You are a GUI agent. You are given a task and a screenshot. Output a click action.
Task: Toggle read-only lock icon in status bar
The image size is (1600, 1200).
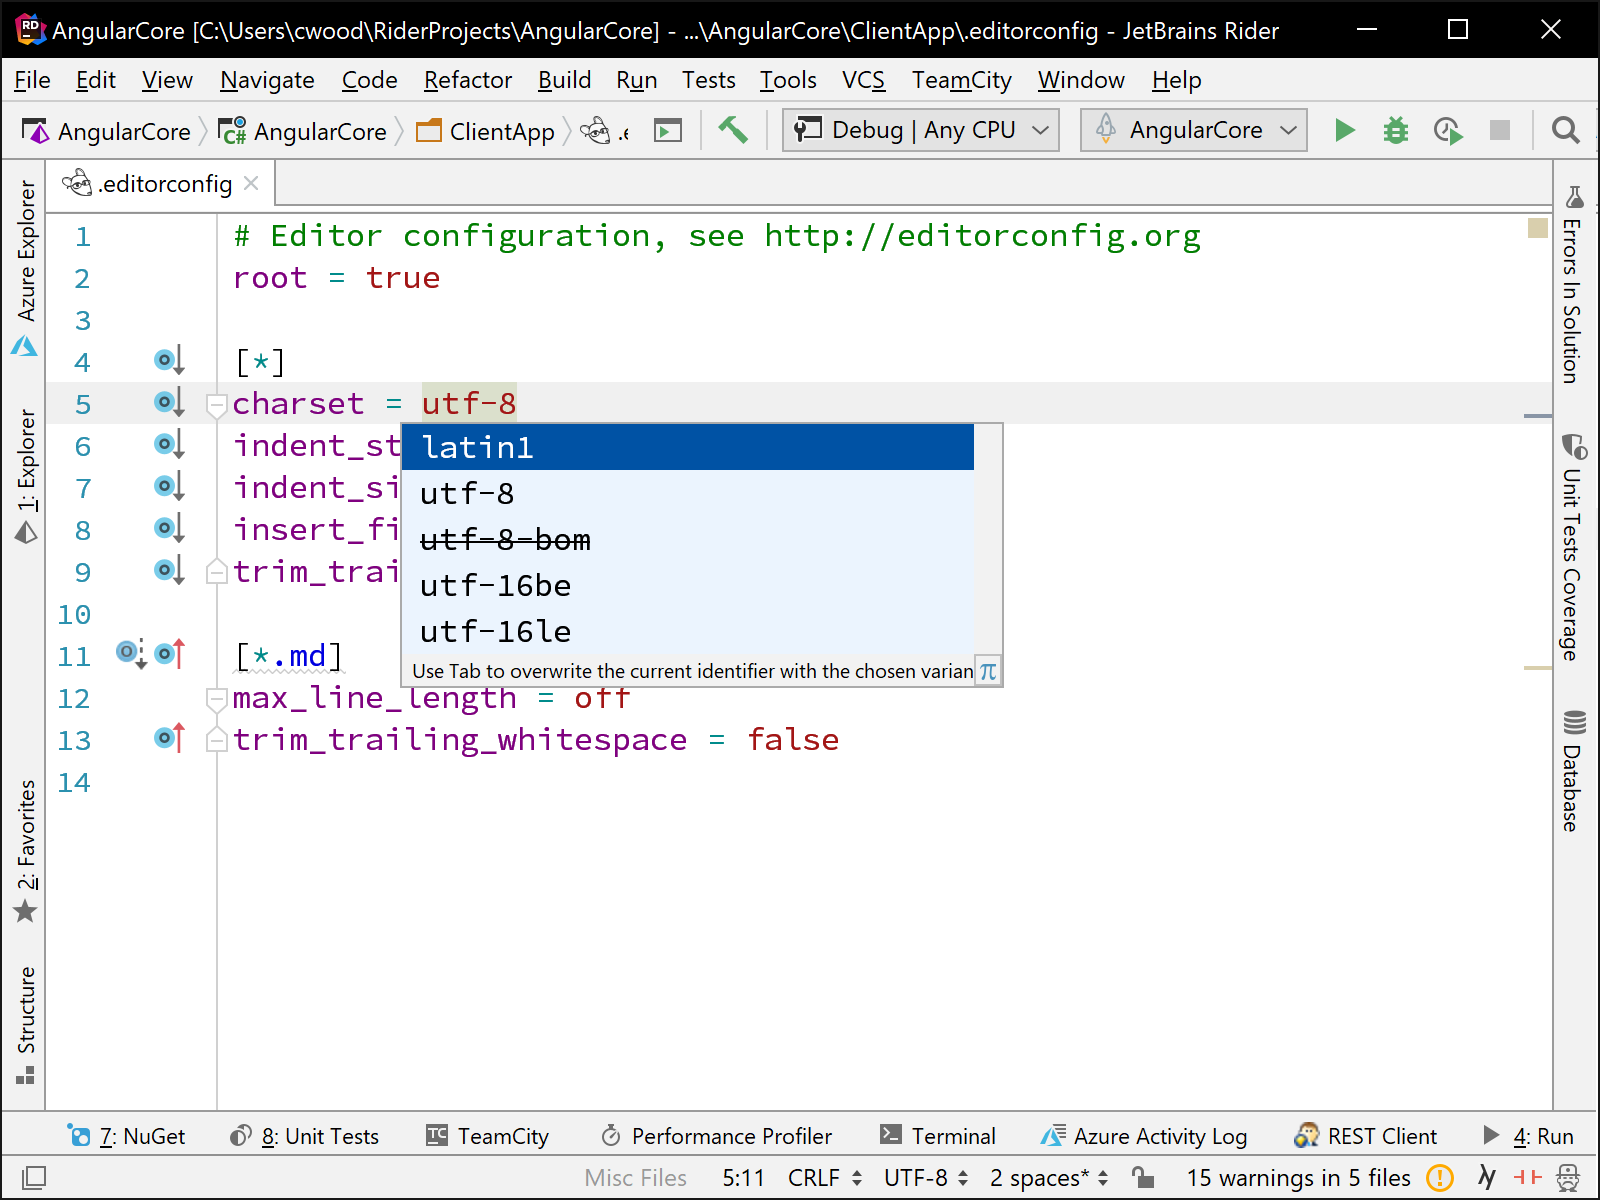1142,1177
